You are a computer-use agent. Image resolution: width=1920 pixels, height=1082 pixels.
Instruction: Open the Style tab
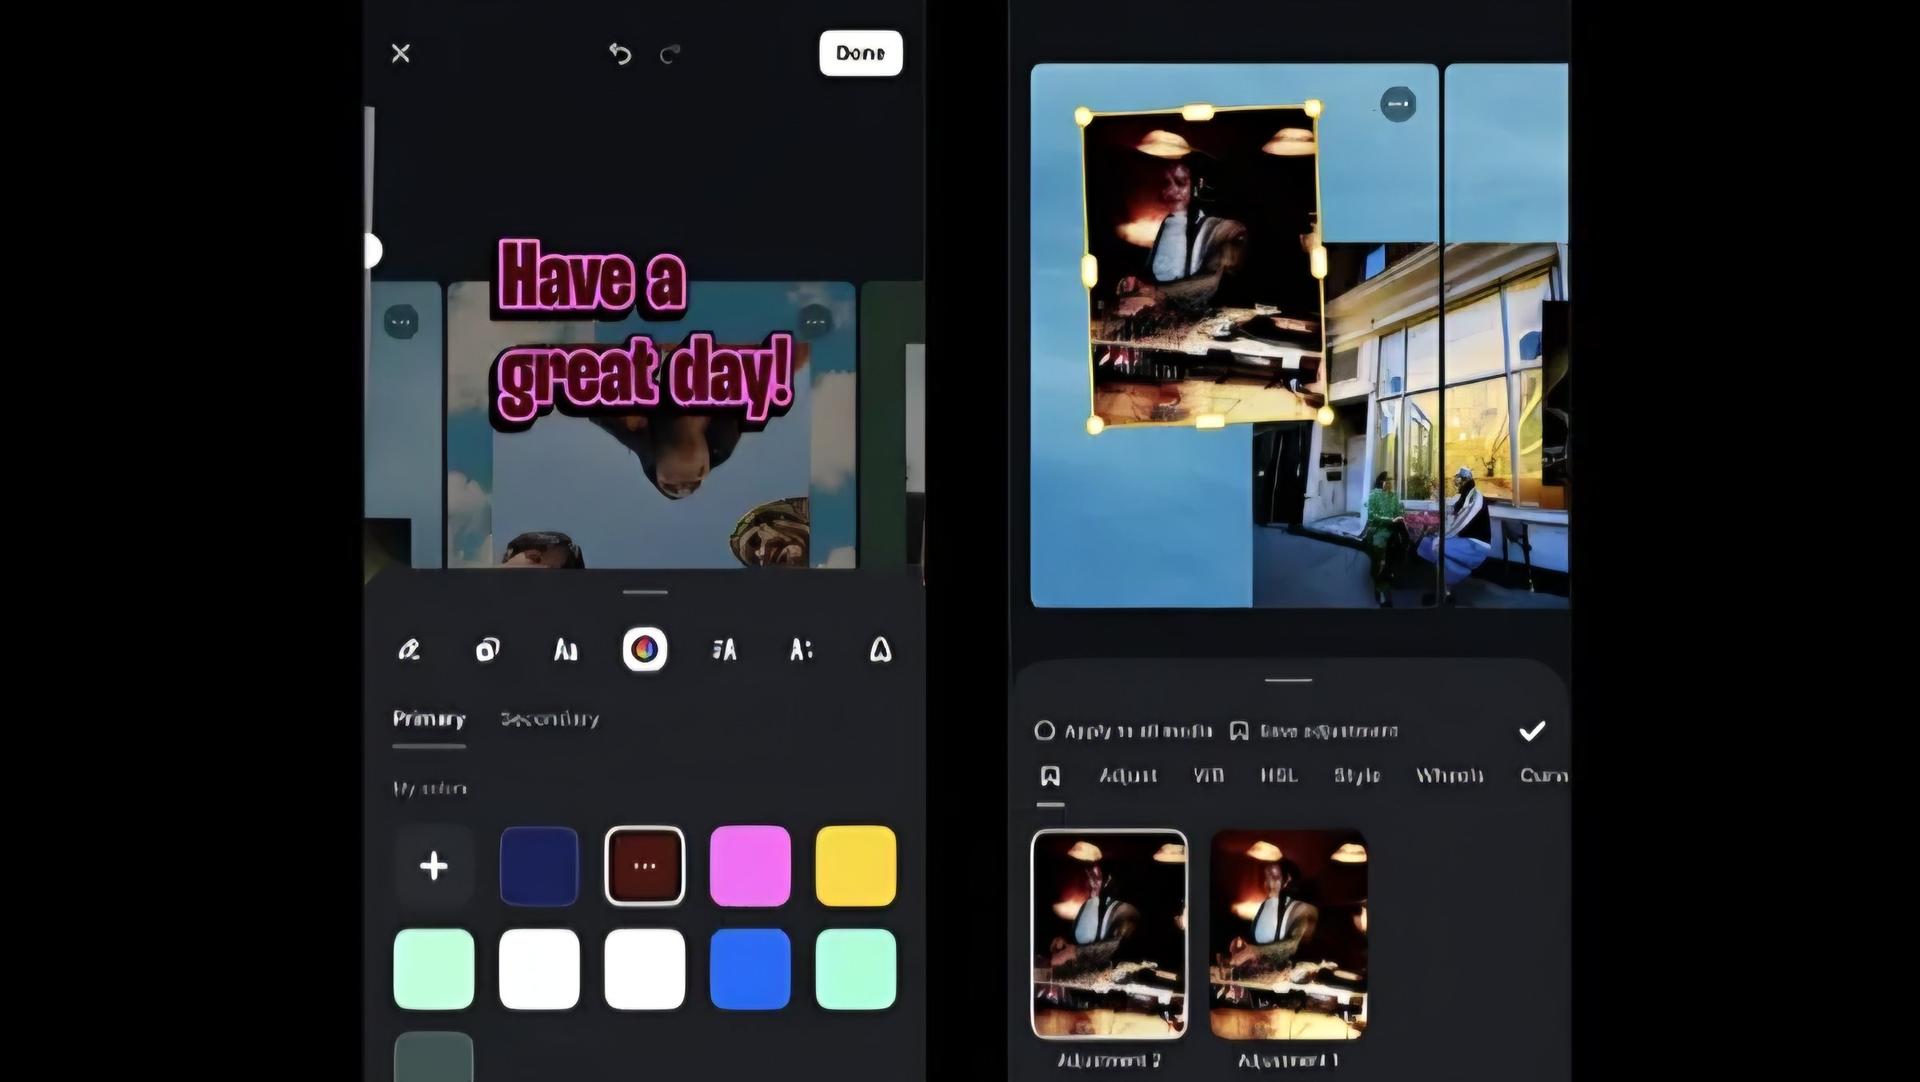(1357, 776)
